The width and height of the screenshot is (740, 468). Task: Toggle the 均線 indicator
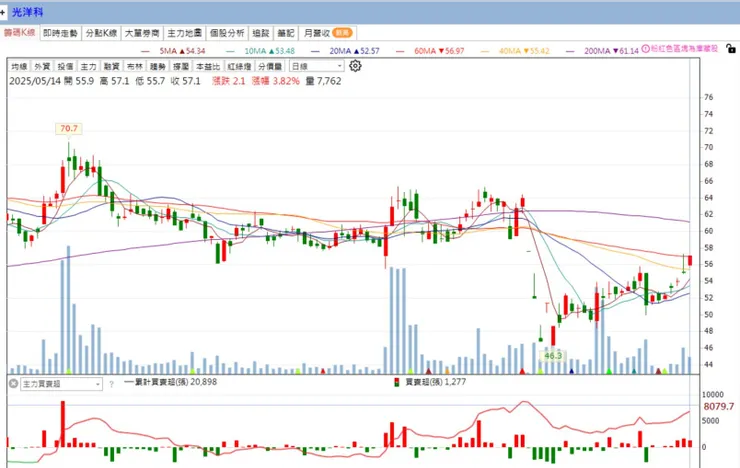click(19, 67)
